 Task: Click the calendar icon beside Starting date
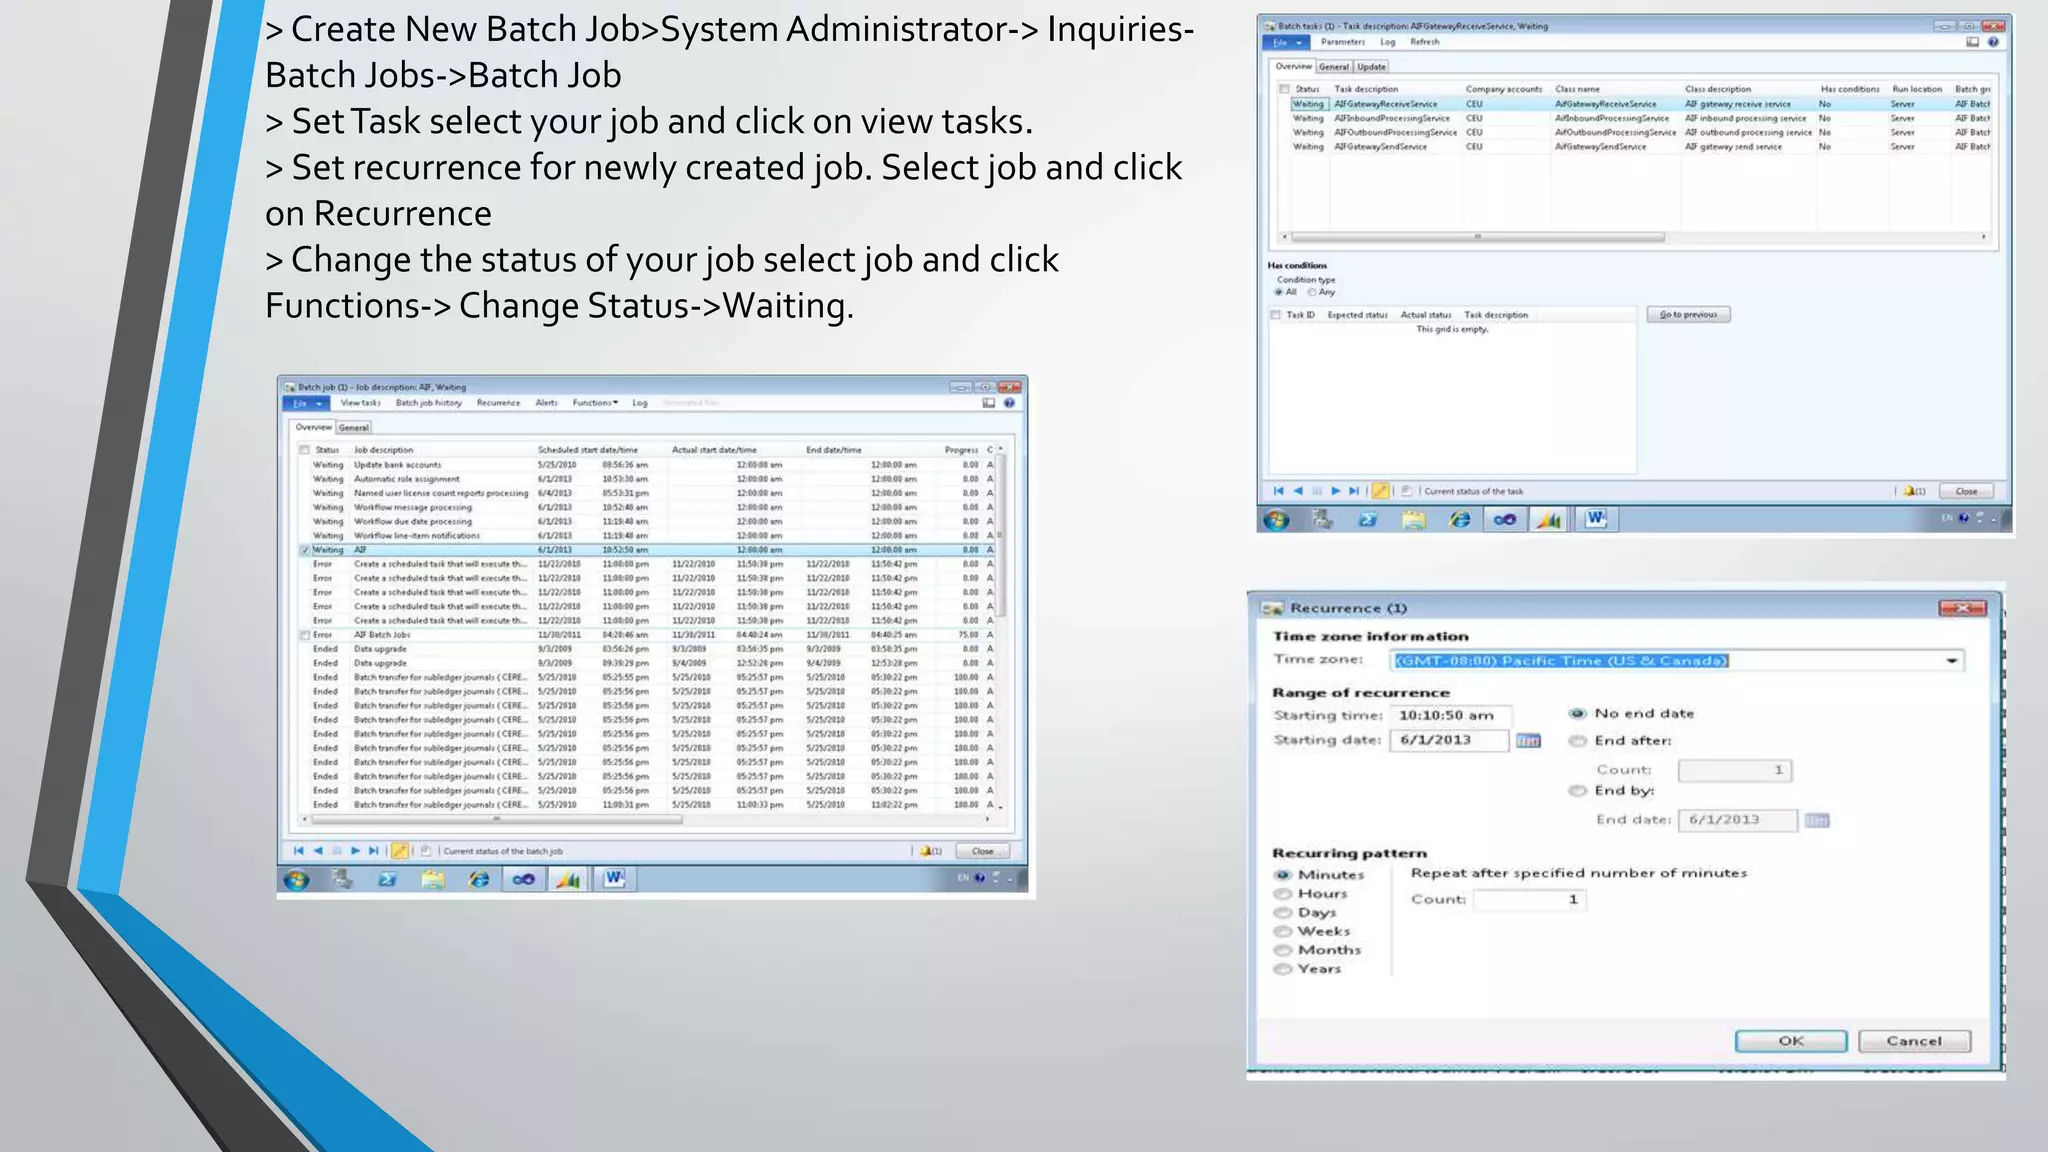(1528, 741)
